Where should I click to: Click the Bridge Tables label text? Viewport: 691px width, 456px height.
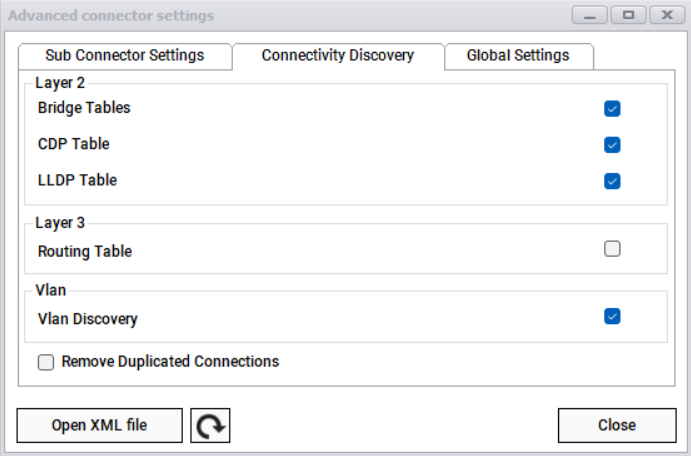pyautogui.click(x=84, y=108)
